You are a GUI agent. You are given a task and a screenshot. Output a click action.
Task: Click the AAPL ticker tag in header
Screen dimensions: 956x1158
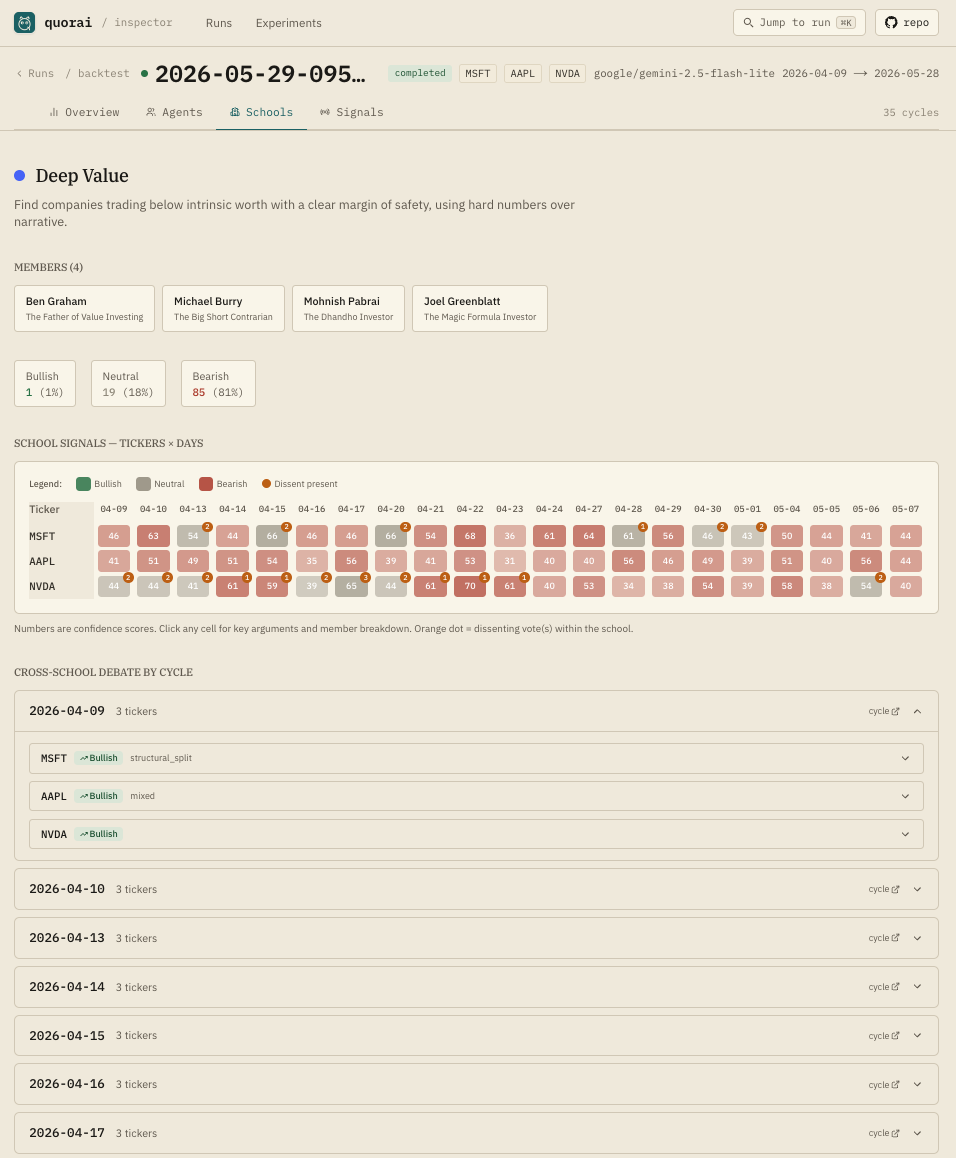pos(522,73)
